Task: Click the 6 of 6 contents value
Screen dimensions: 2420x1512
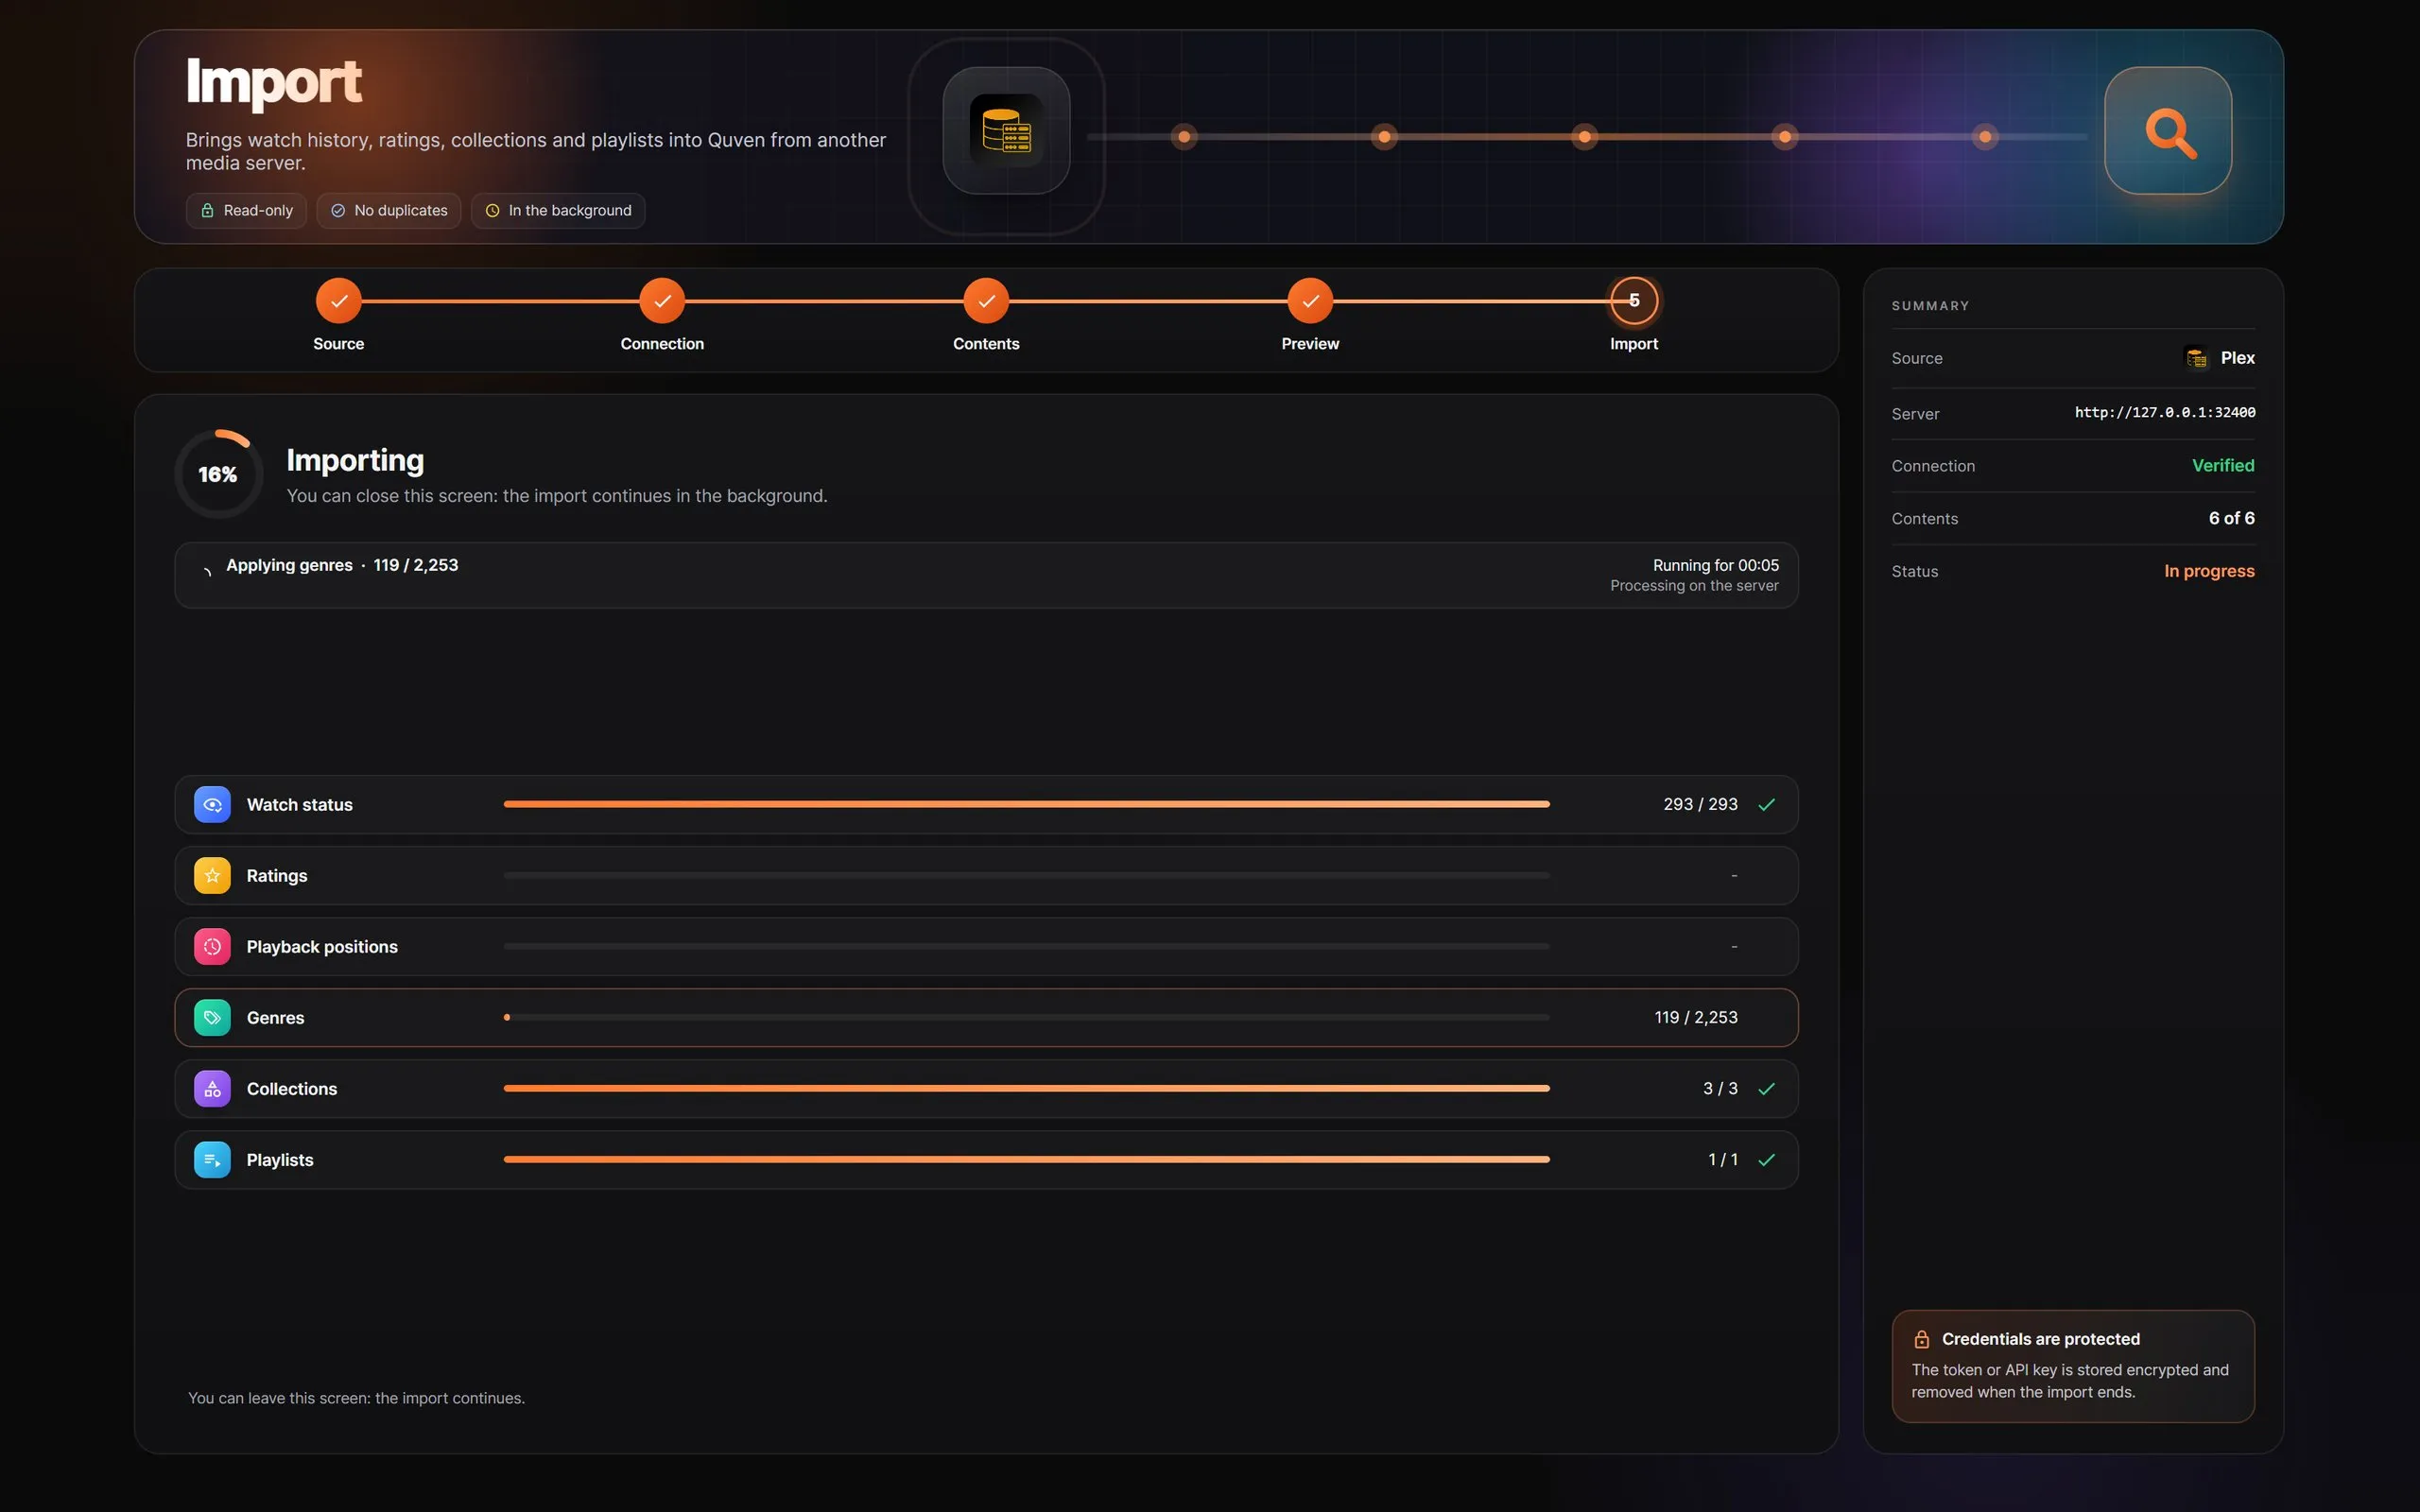Action: click(2231, 518)
